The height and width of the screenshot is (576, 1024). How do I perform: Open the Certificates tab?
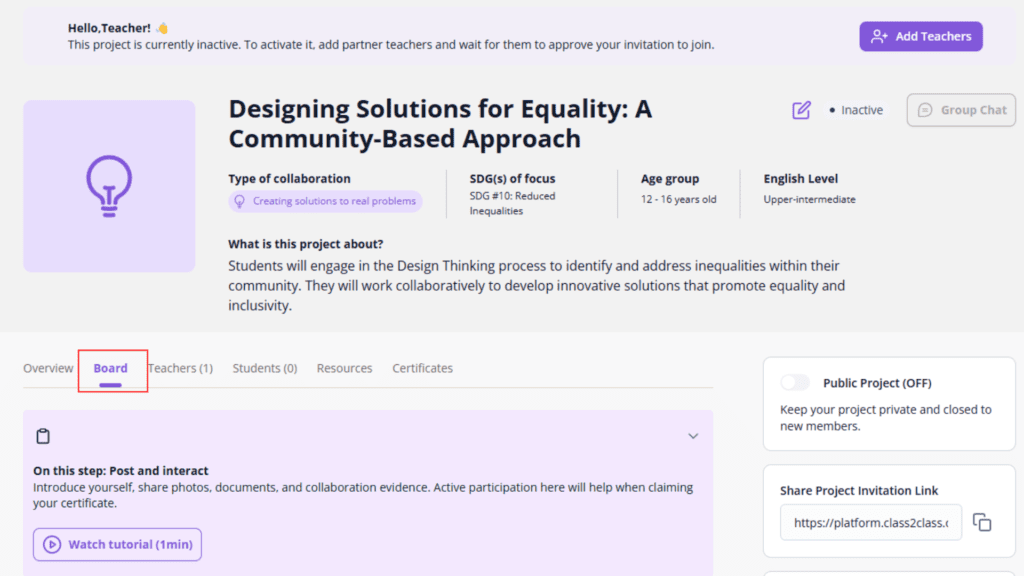[x=423, y=368]
